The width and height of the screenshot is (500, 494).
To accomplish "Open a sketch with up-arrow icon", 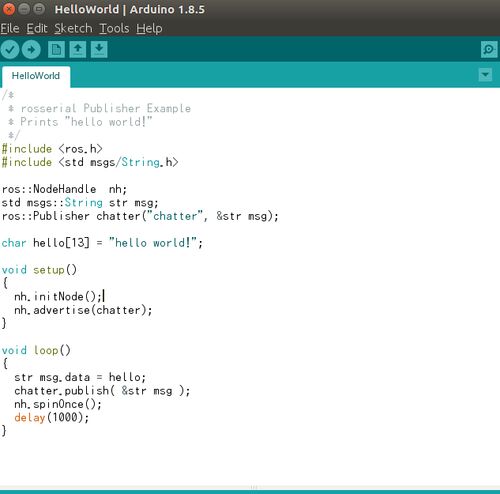I will coord(78,50).
